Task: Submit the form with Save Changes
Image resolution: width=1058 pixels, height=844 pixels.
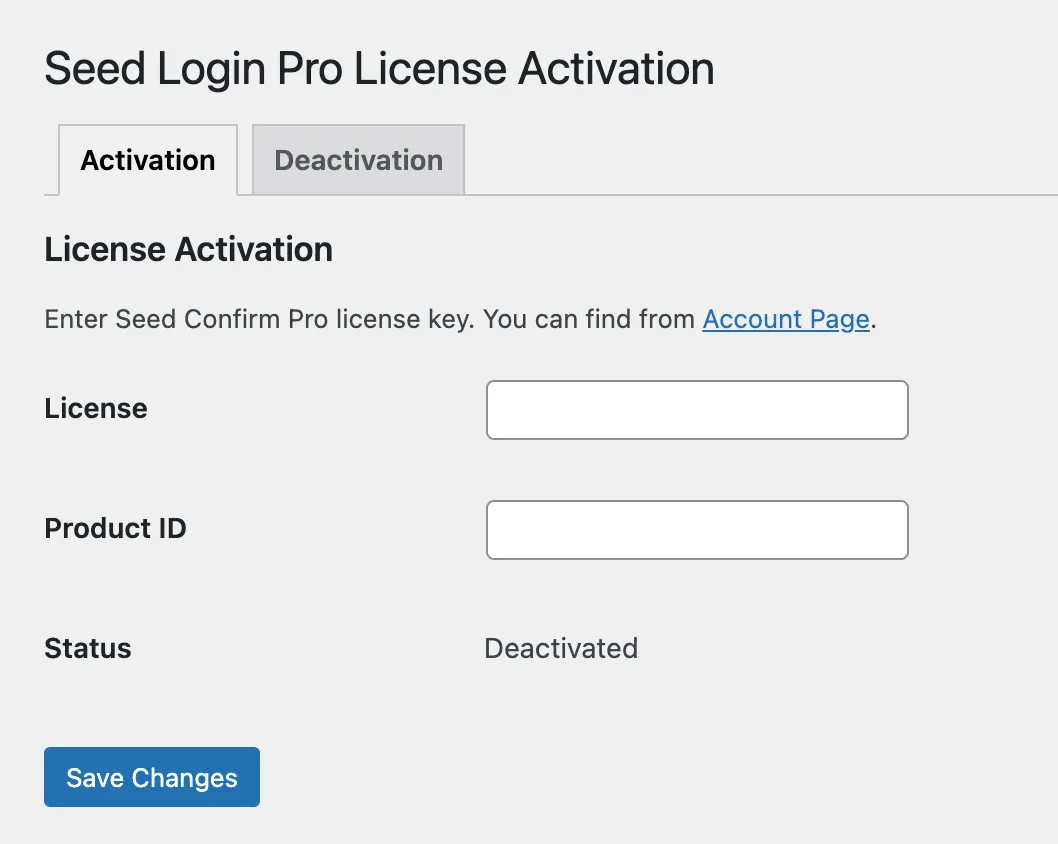Action: tap(152, 777)
